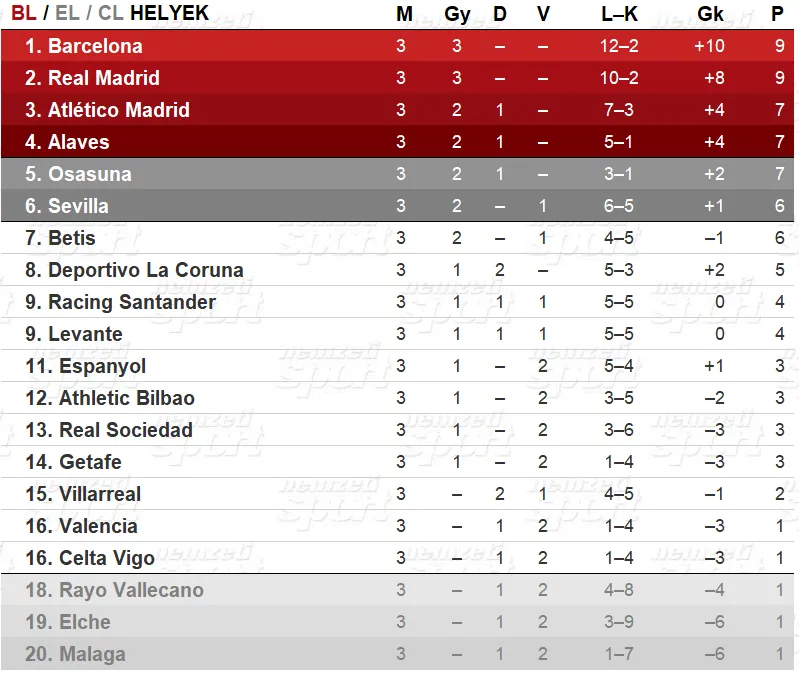Open the Real Madrid team entry

point(103,78)
